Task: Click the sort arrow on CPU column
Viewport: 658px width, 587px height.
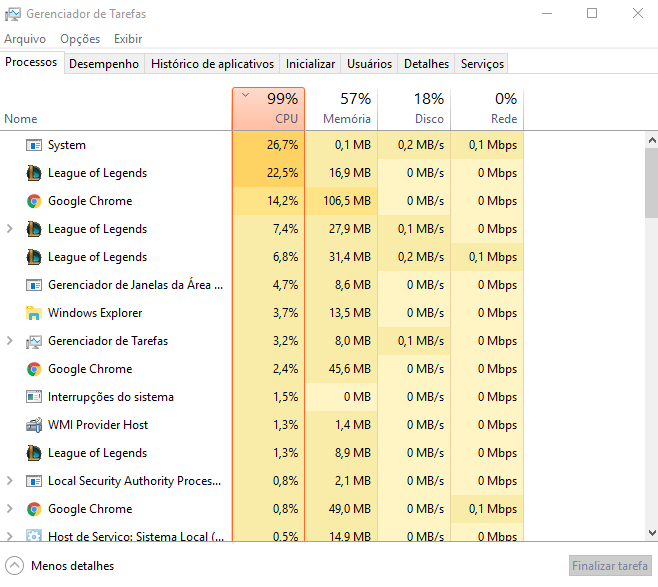Action: click(245, 95)
